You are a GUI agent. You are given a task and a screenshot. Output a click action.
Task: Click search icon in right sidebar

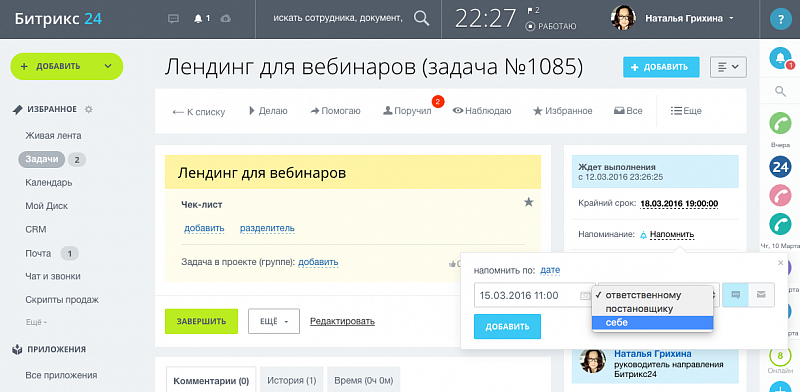780,91
